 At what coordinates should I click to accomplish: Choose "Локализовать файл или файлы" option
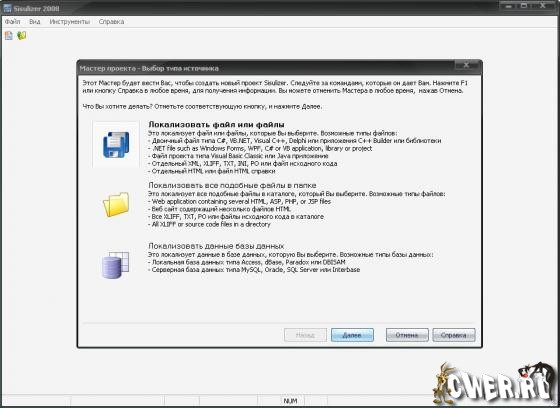pyautogui.click(x=216, y=125)
